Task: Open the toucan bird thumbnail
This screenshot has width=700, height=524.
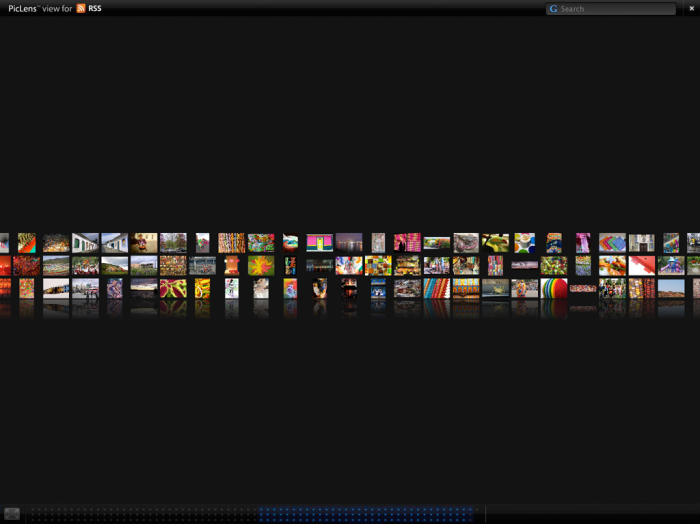Action: (495, 243)
